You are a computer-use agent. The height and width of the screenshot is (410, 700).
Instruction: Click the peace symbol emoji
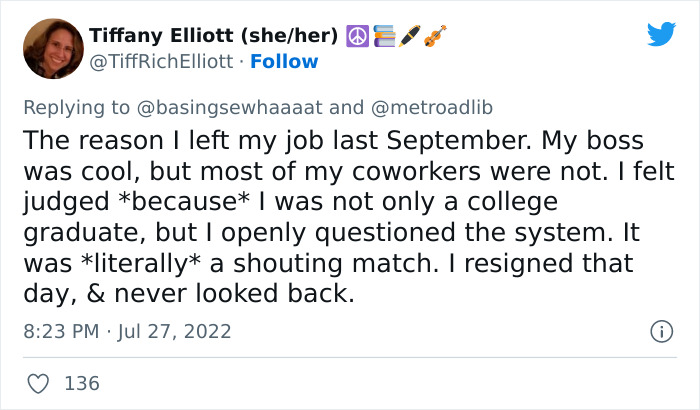point(357,35)
